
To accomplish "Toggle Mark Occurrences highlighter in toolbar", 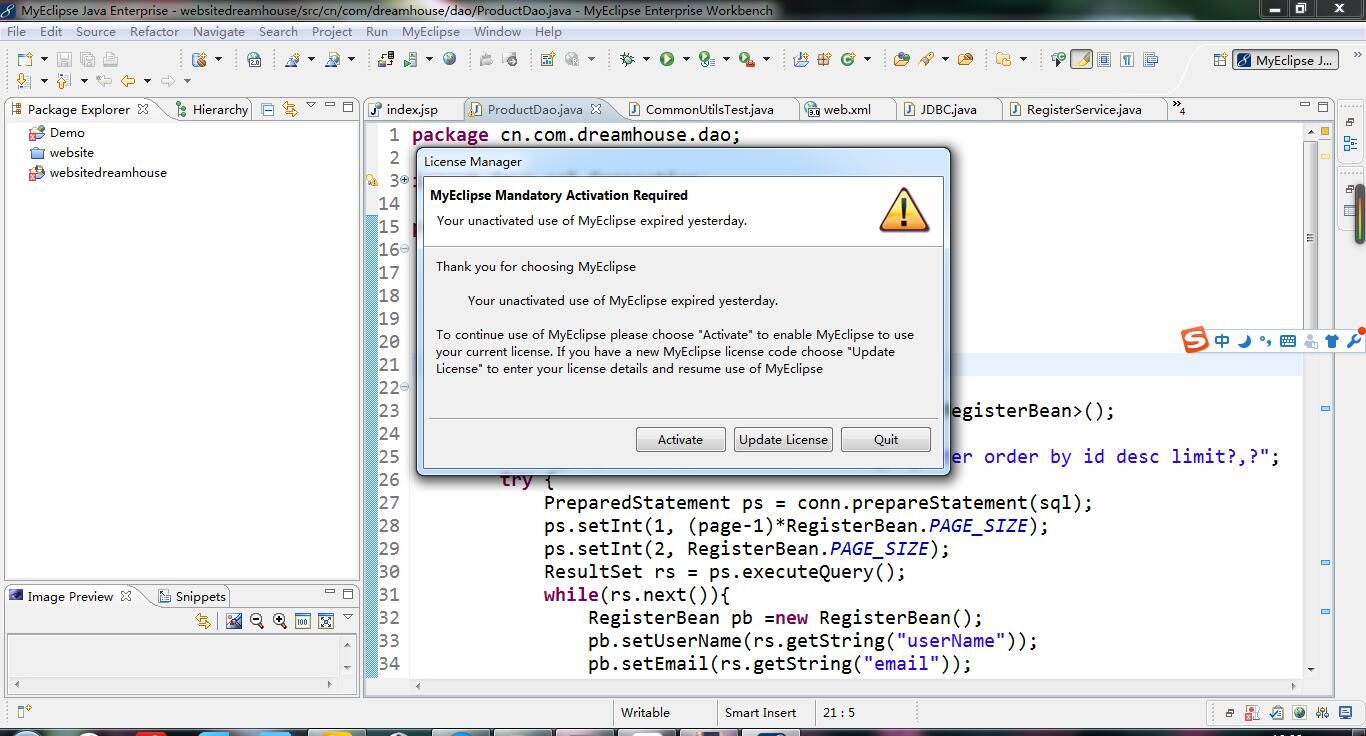I will click(1081, 60).
